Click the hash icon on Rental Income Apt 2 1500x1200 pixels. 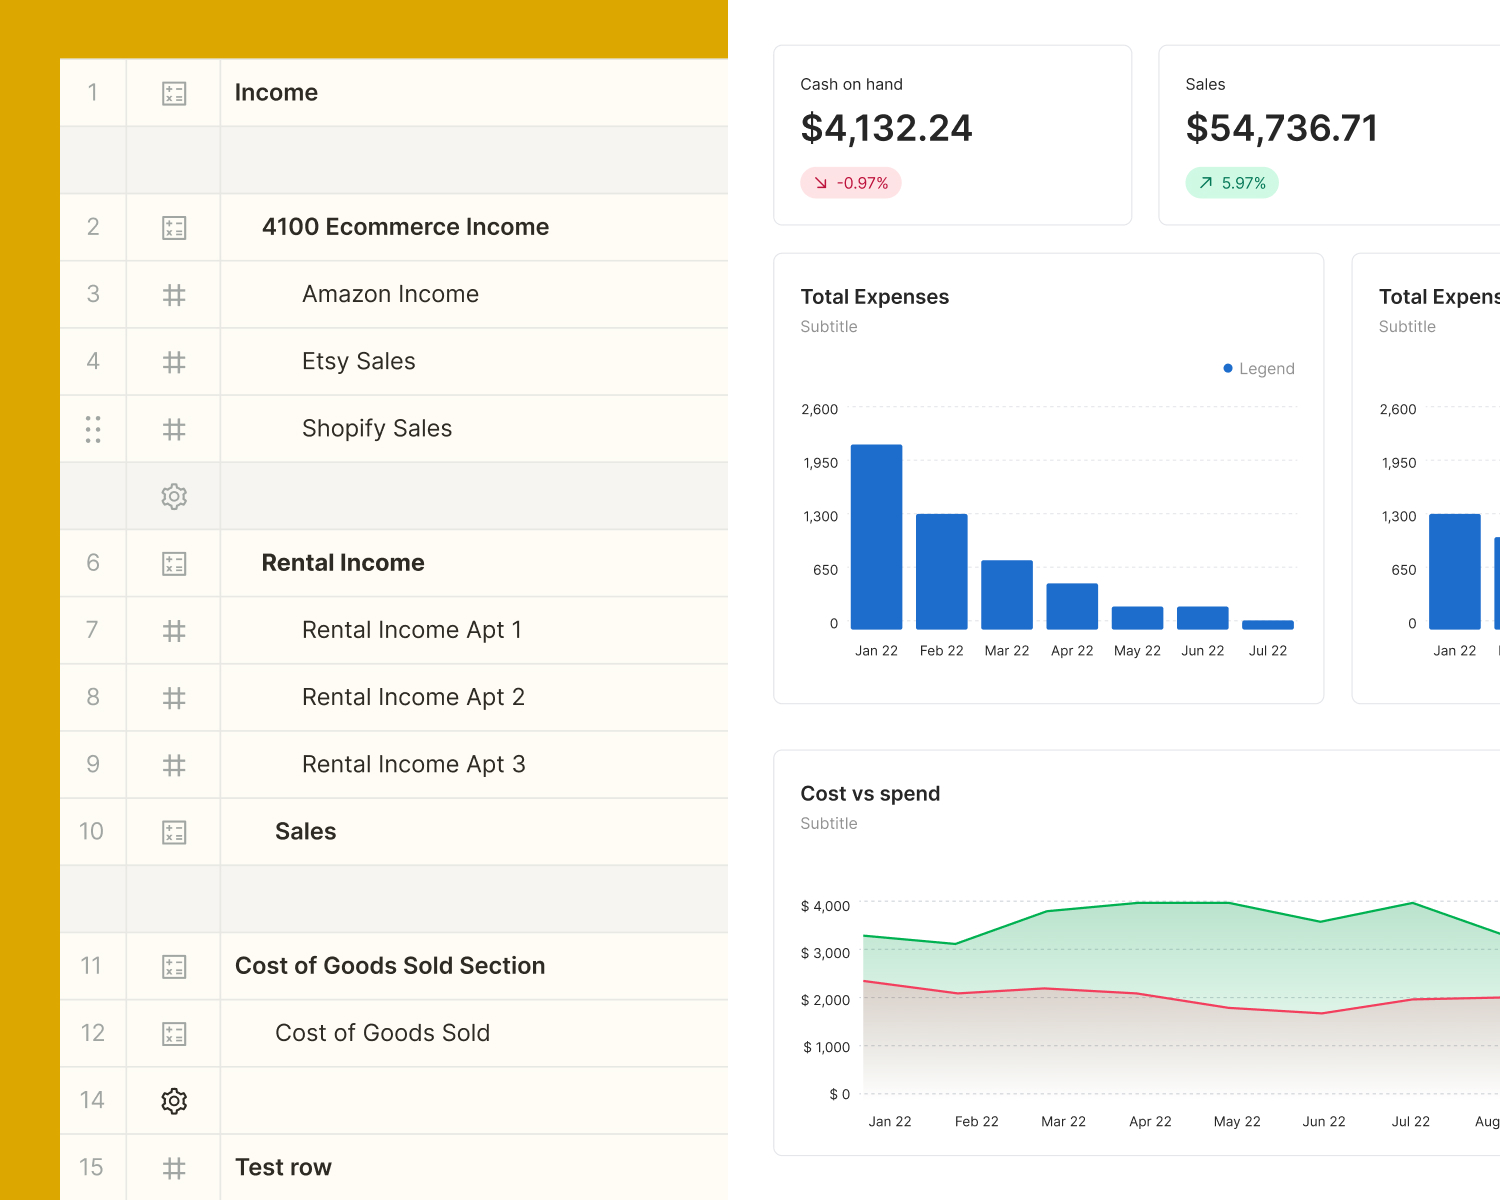(174, 697)
